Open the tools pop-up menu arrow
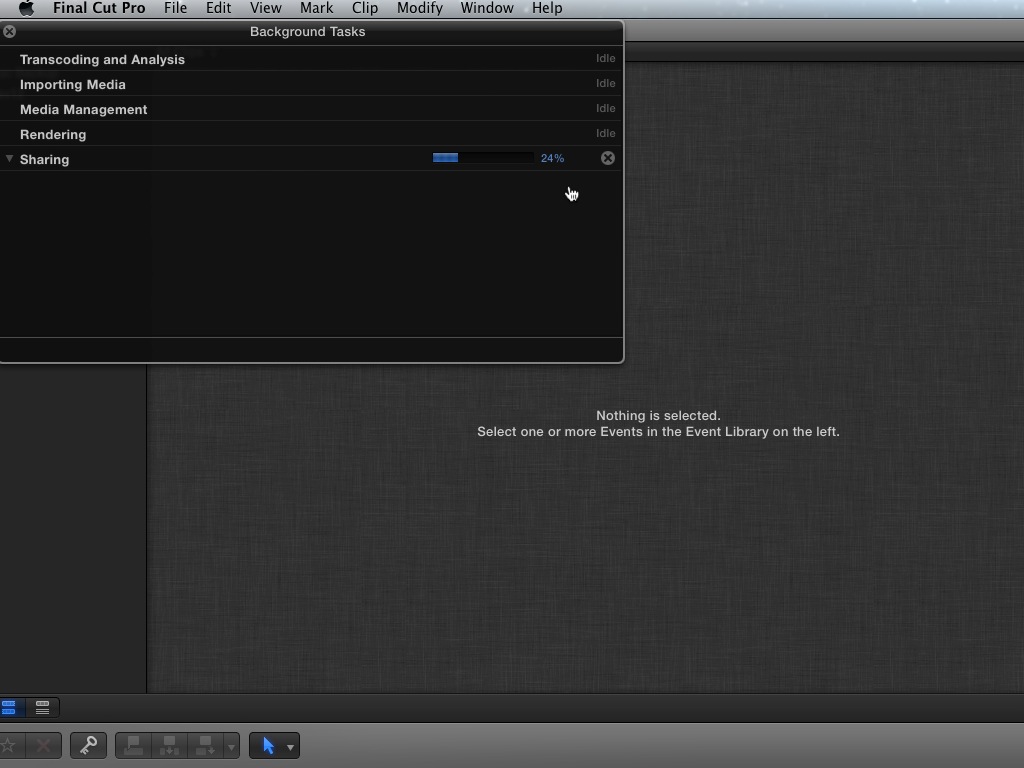Screen dimensions: 1024x768 coord(291,746)
